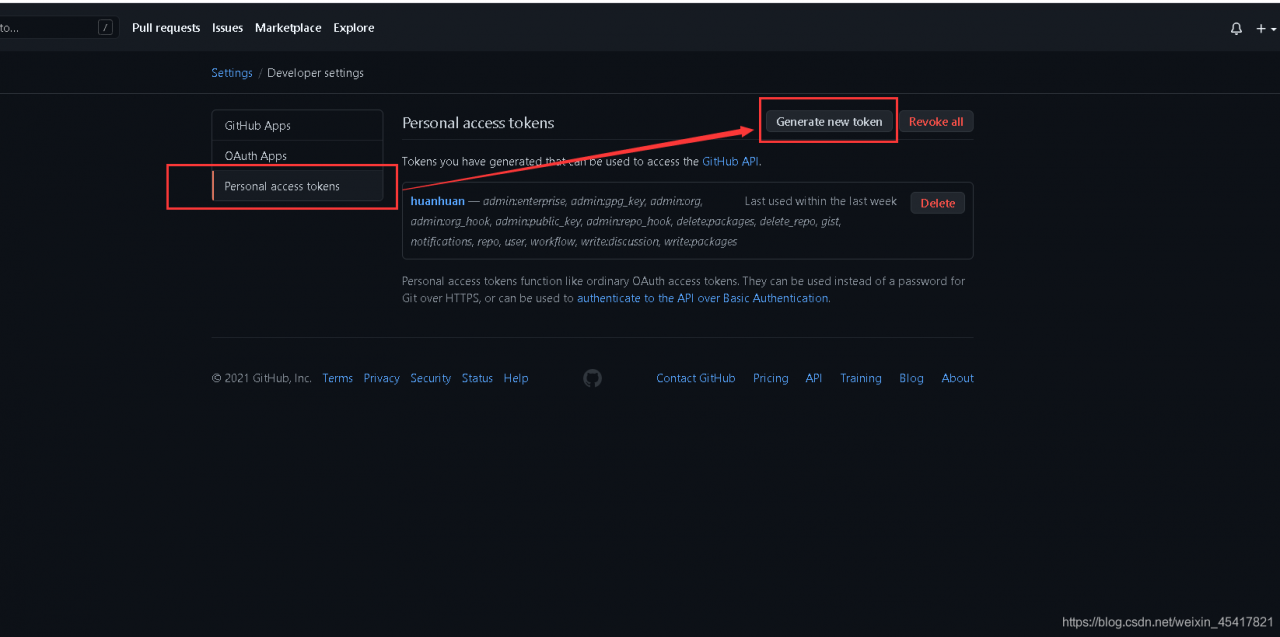The width and height of the screenshot is (1280, 637).
Task: Go to Issues in the top navigation
Action: [227, 28]
